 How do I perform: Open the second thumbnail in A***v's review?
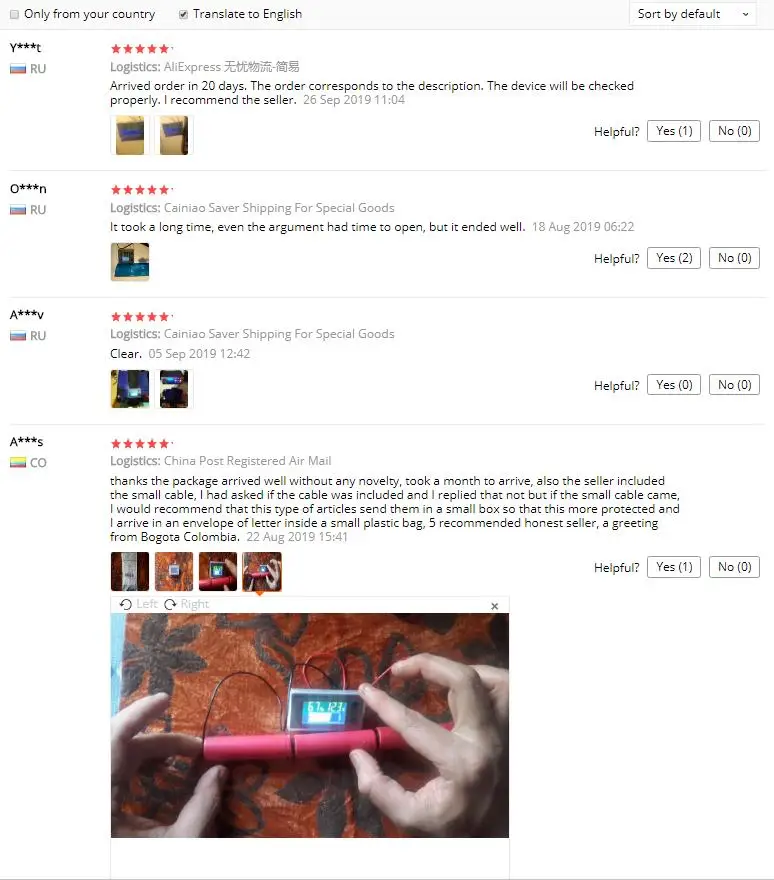pyautogui.click(x=174, y=389)
